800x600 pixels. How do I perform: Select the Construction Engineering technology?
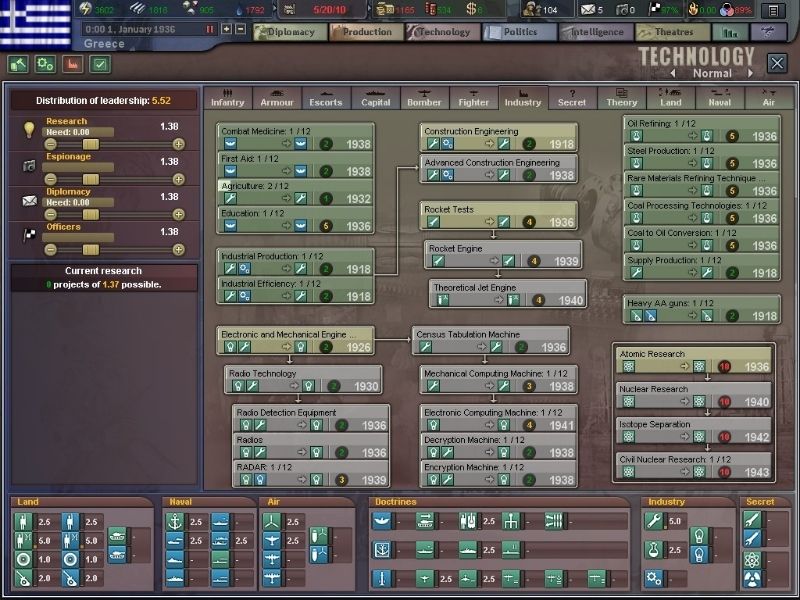(x=498, y=137)
